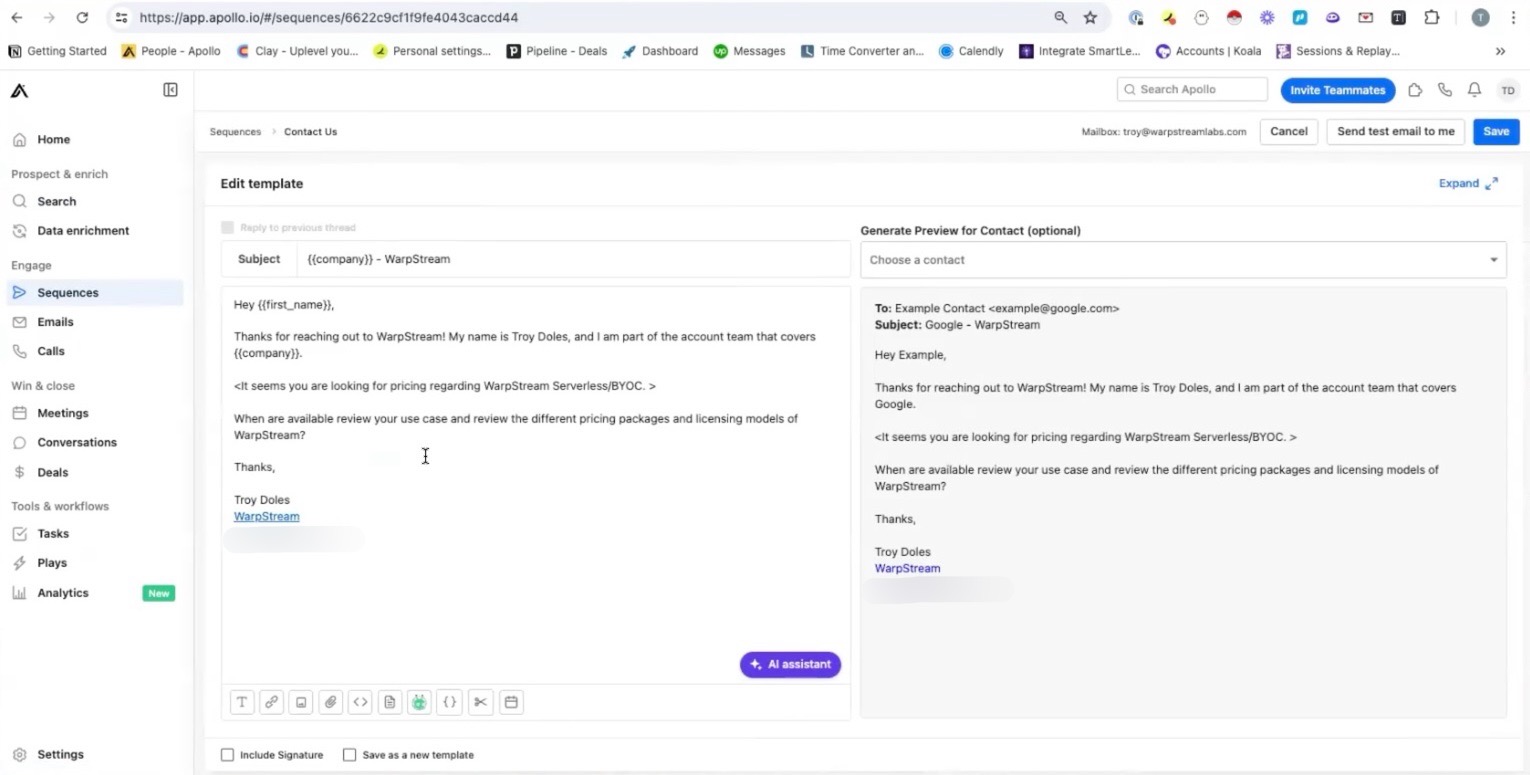Open Chrome profile avatar T
The width and height of the screenshot is (1530, 775).
tap(1481, 17)
